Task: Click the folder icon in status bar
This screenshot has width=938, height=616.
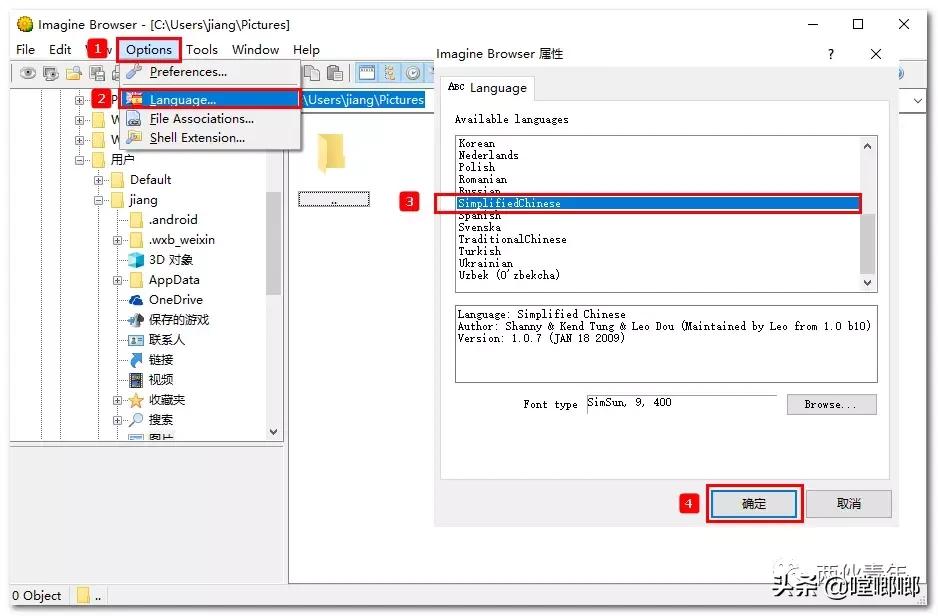Action: pyautogui.click(x=83, y=595)
